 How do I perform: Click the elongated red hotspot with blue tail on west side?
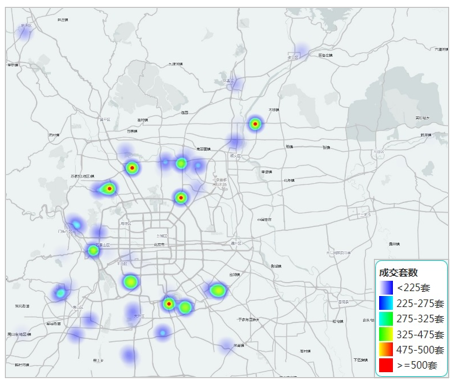[108, 189]
